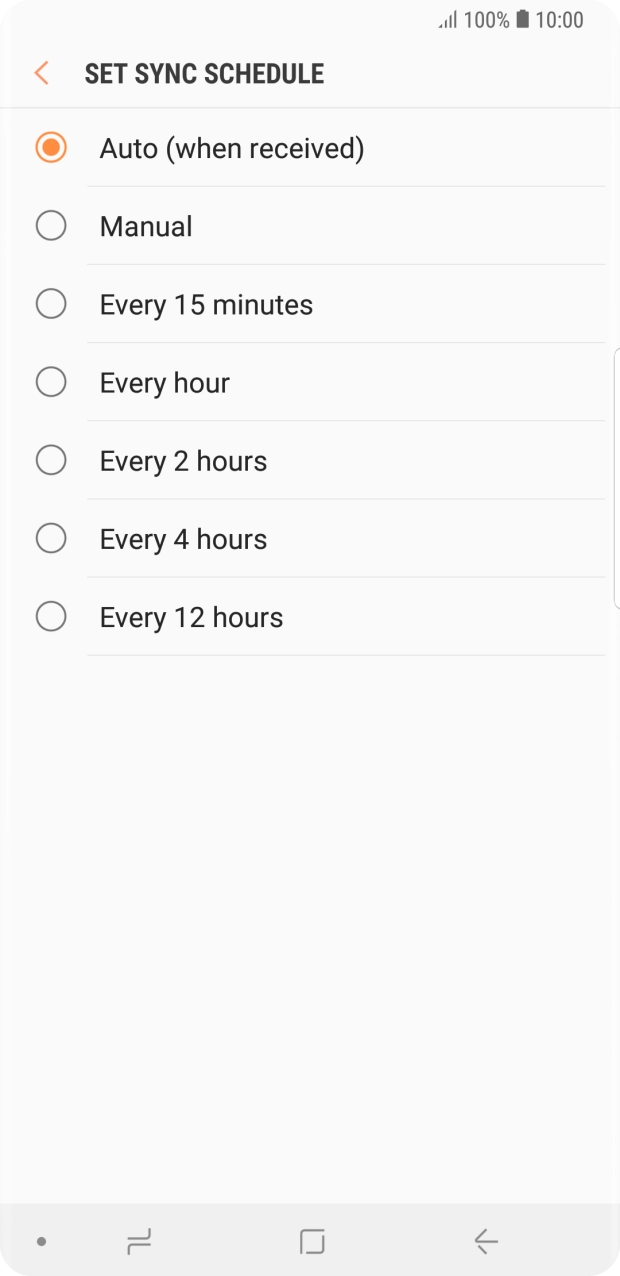Tap the scrollbar on the right edge
Screen dimensions: 620x1276
[x=616, y=475]
